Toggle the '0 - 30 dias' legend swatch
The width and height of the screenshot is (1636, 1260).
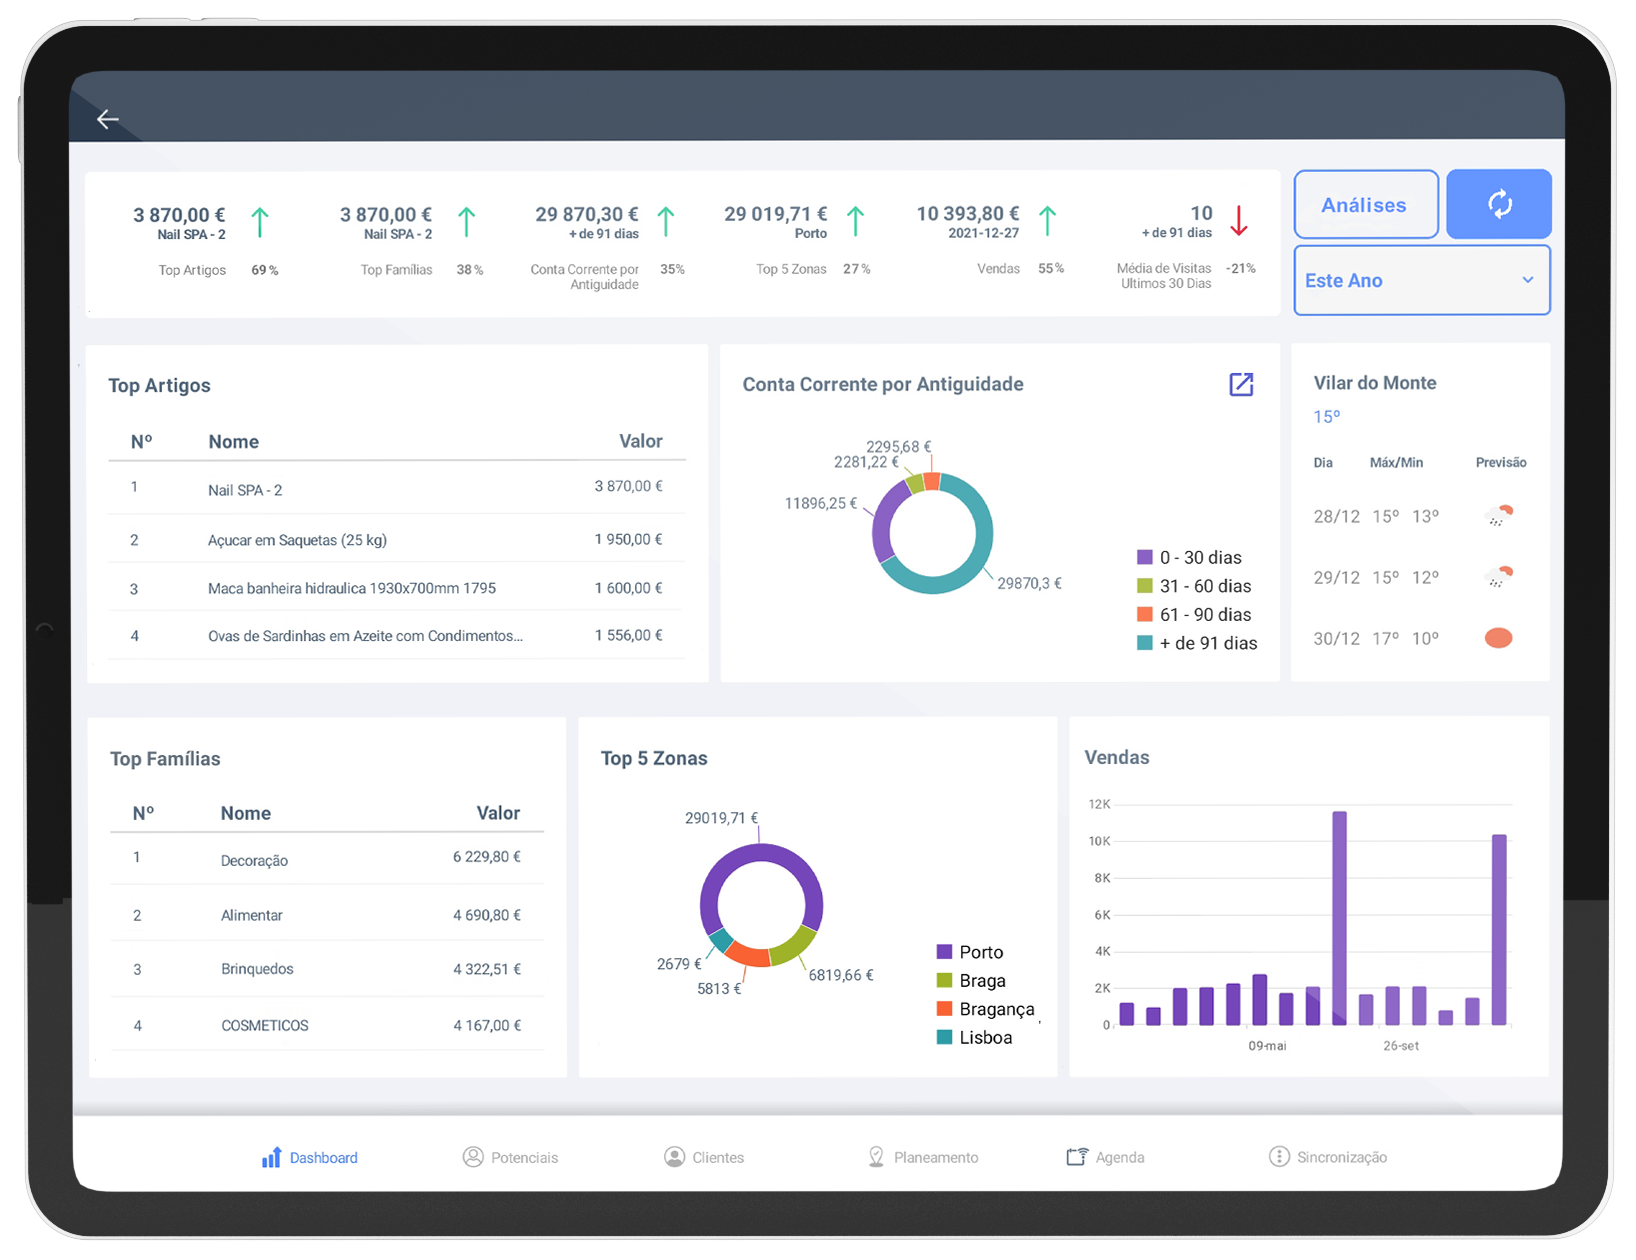coord(1145,558)
